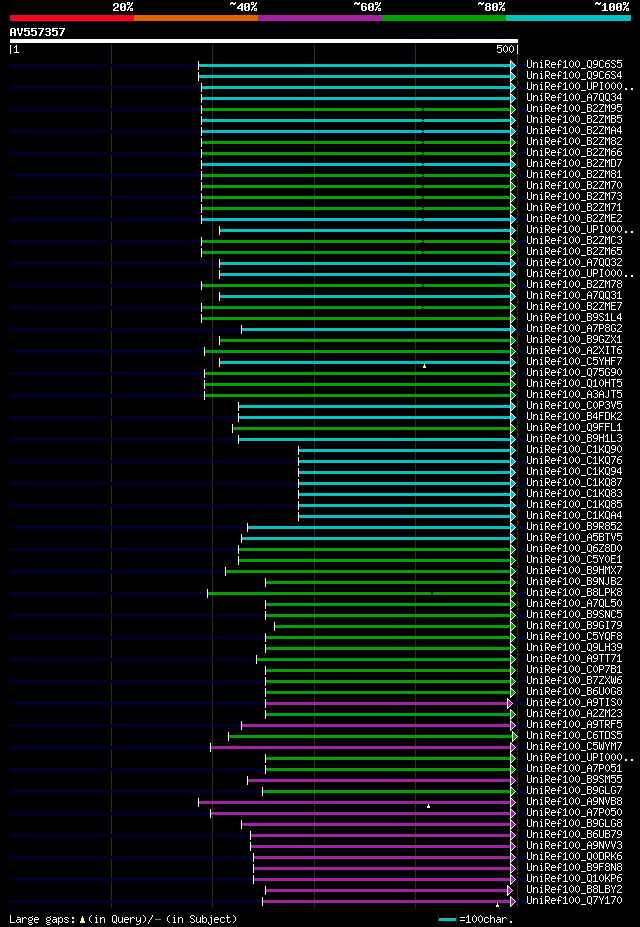Select the UniRef100_B9SM55 label
Screen dimensions: 640x927
point(574,780)
